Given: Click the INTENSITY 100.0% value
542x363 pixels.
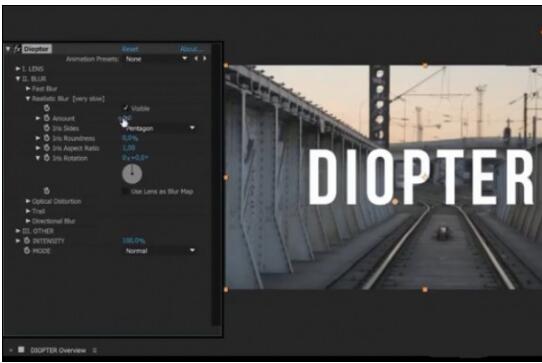Looking at the screenshot, I should click(x=134, y=240).
